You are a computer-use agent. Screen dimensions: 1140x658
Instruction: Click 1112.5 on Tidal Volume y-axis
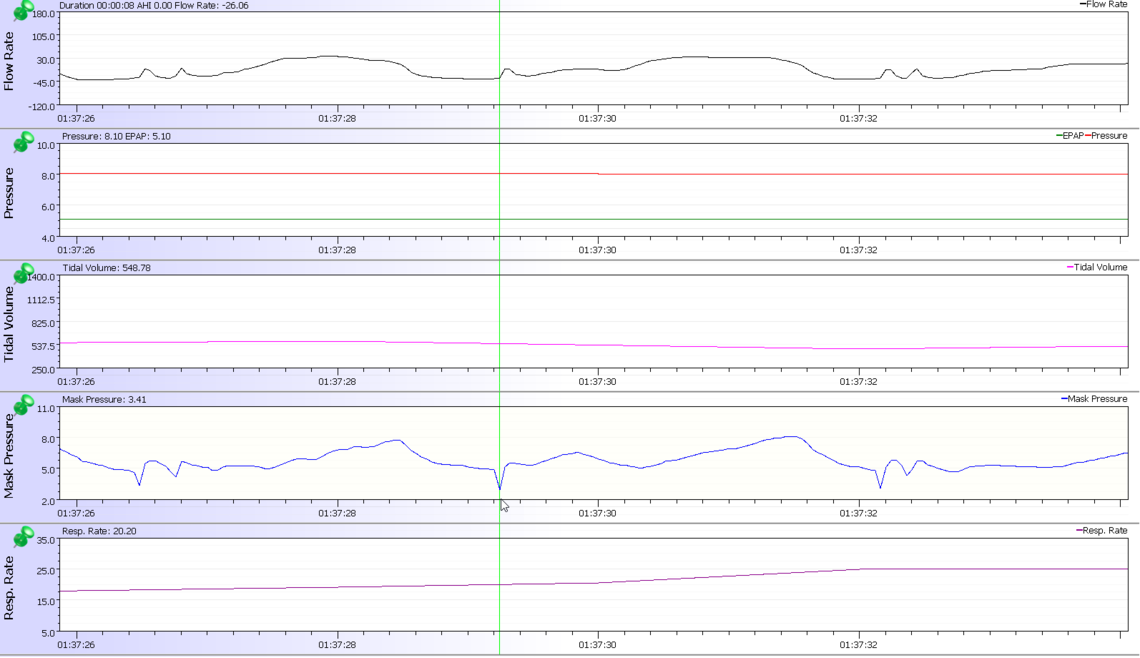coord(42,300)
